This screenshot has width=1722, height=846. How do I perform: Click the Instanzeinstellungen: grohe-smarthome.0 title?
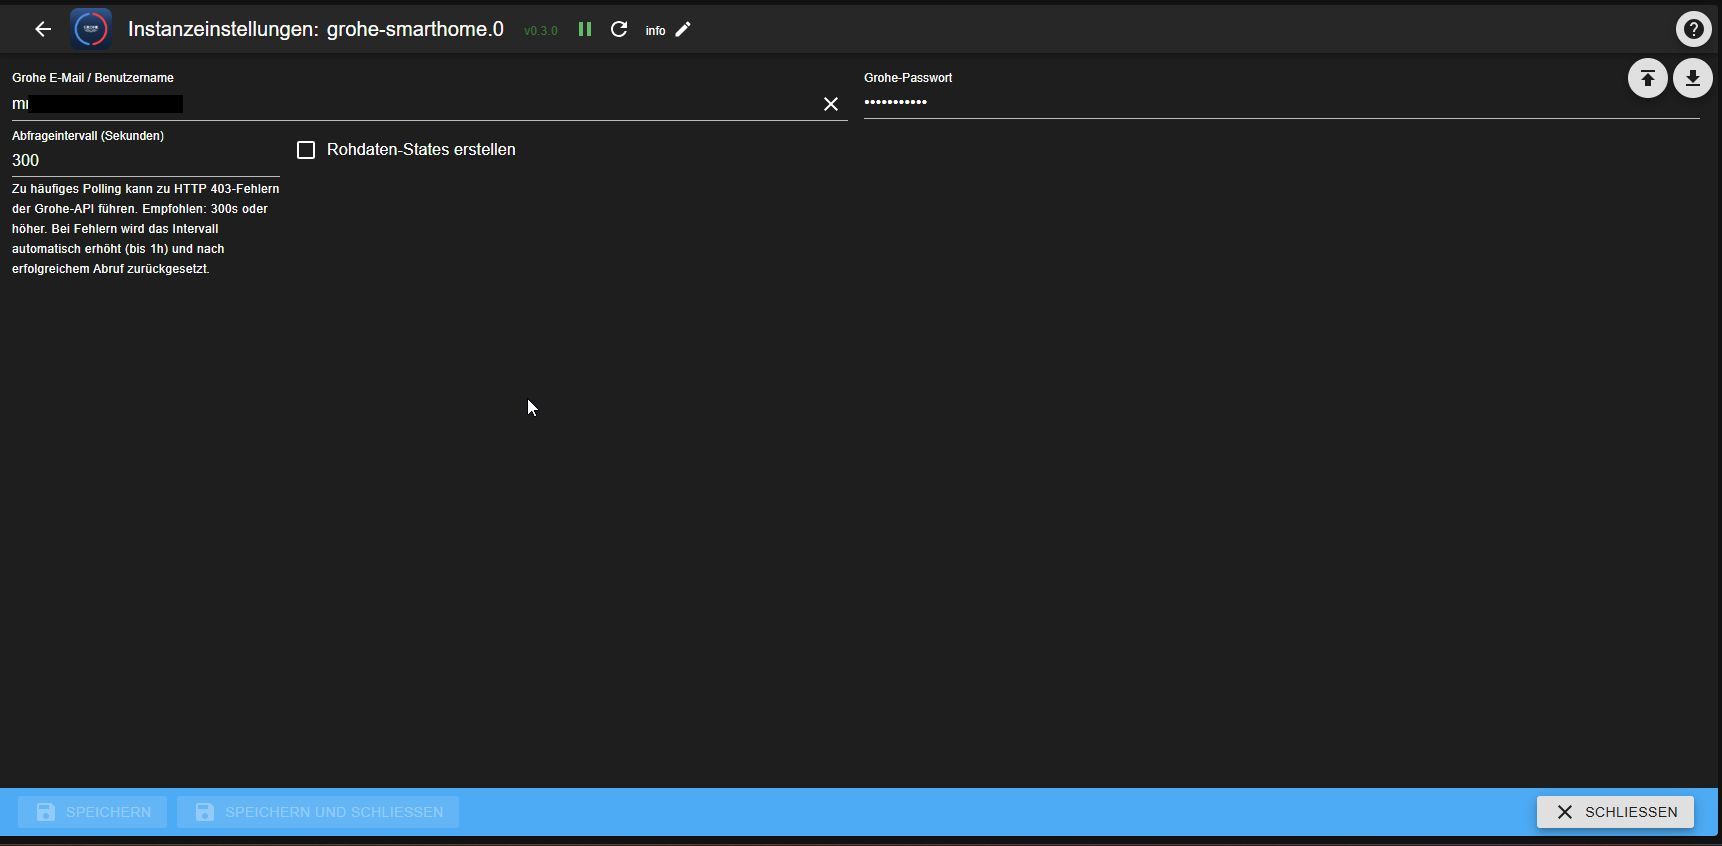click(316, 29)
